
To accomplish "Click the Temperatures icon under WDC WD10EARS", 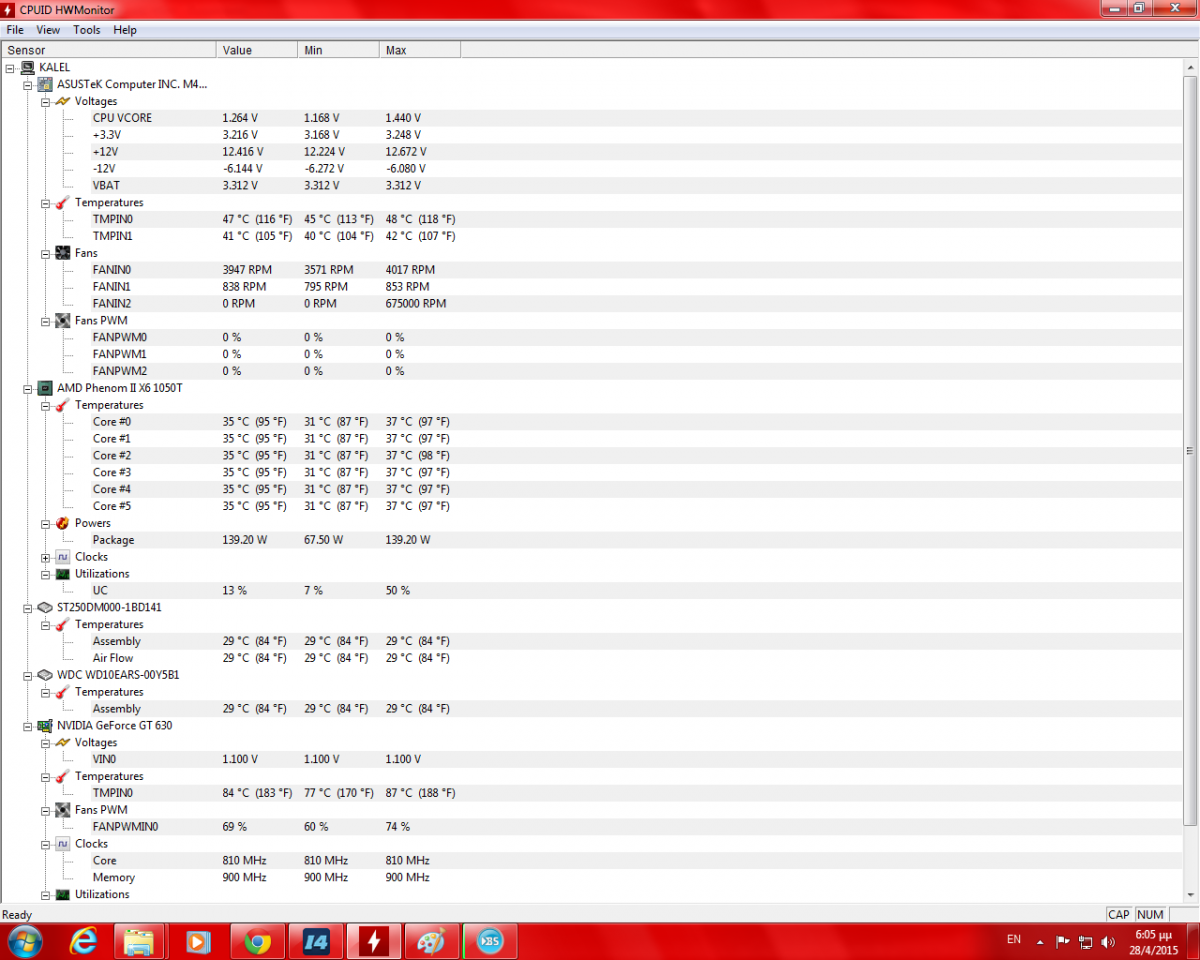I will [x=63, y=692].
